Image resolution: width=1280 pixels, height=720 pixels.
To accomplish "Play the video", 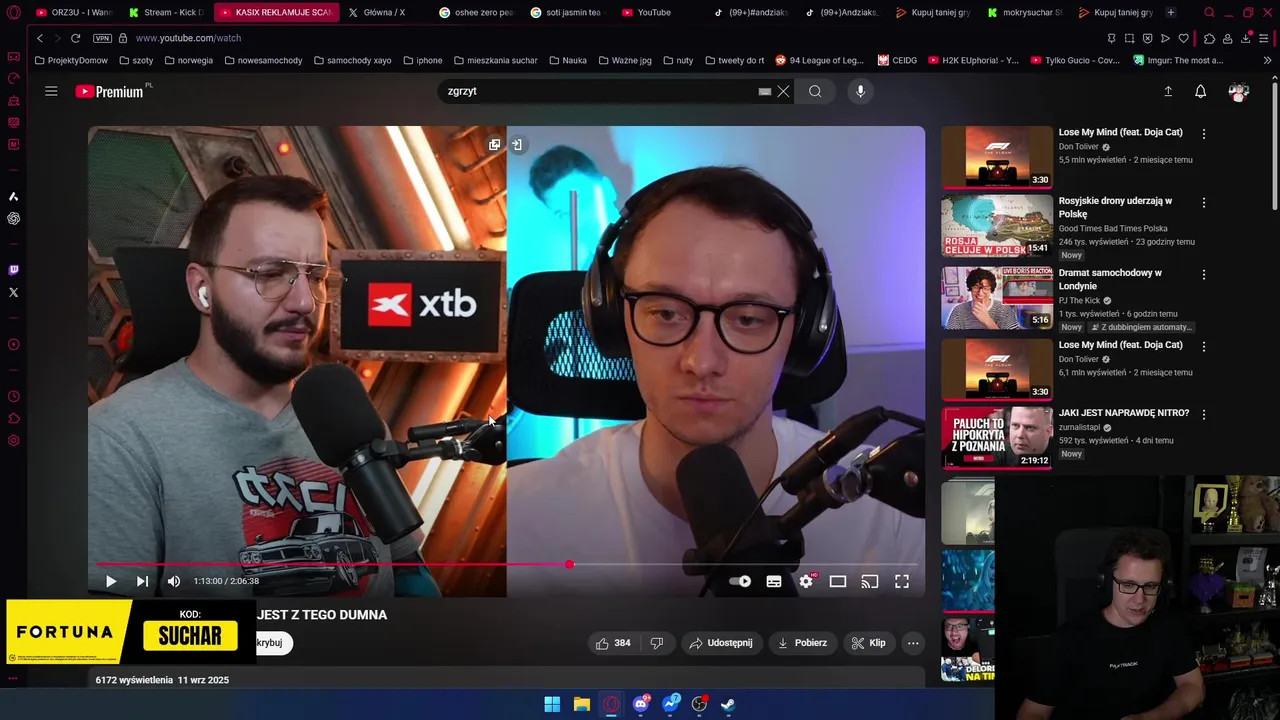I will tap(111, 581).
